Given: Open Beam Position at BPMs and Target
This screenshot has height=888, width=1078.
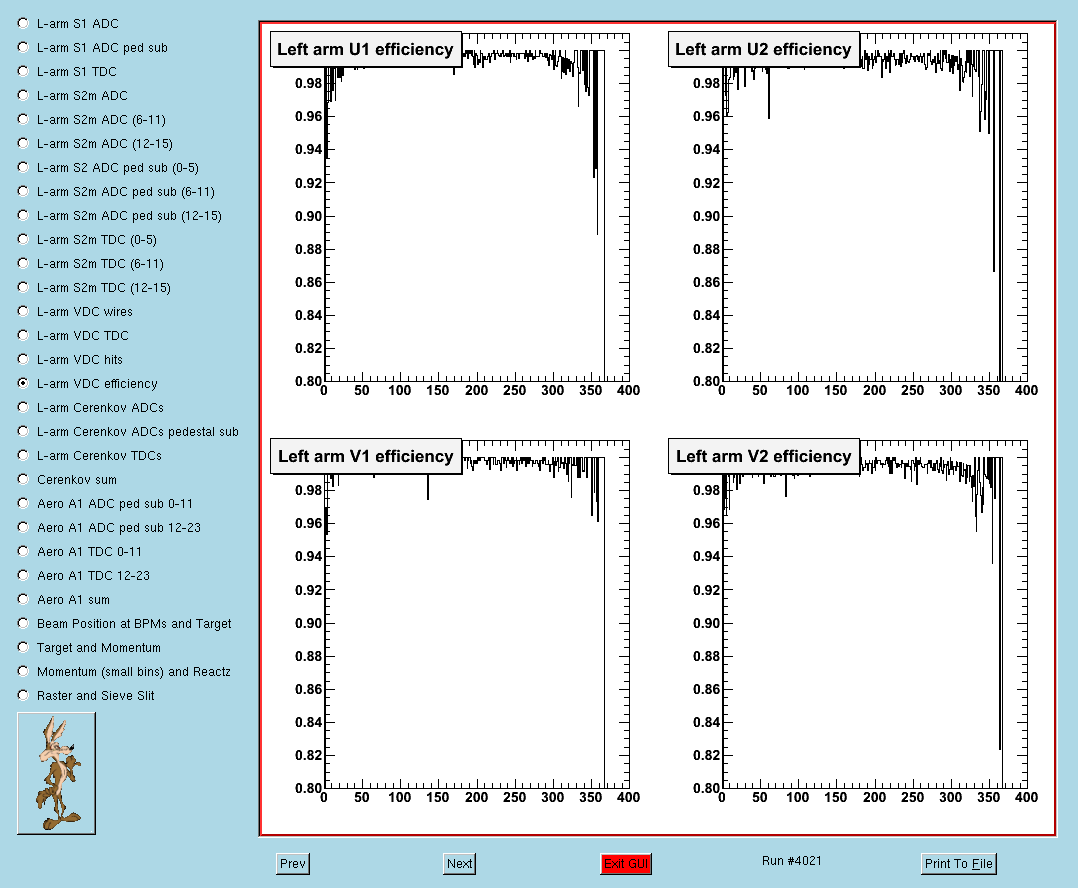Looking at the screenshot, I should point(23,623).
